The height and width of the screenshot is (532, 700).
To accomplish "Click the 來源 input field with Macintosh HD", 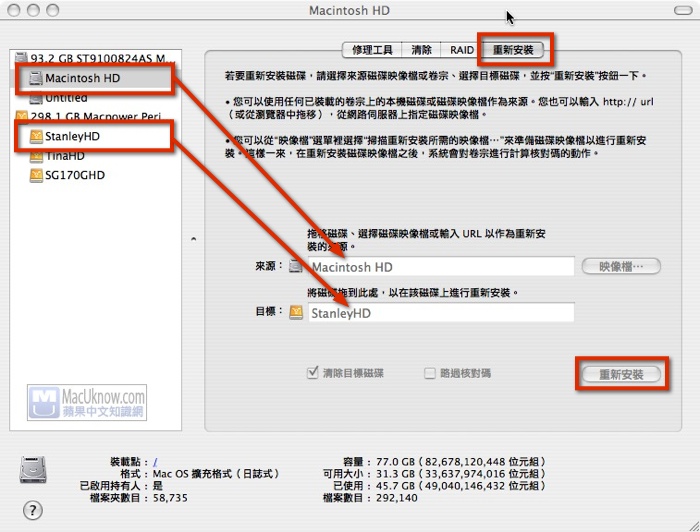I will 441,266.
